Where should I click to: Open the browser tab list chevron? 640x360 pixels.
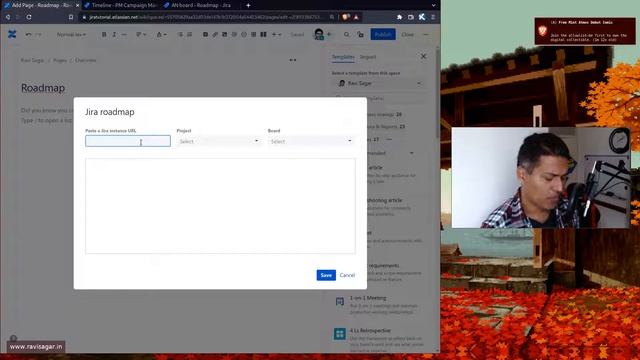point(433,5)
